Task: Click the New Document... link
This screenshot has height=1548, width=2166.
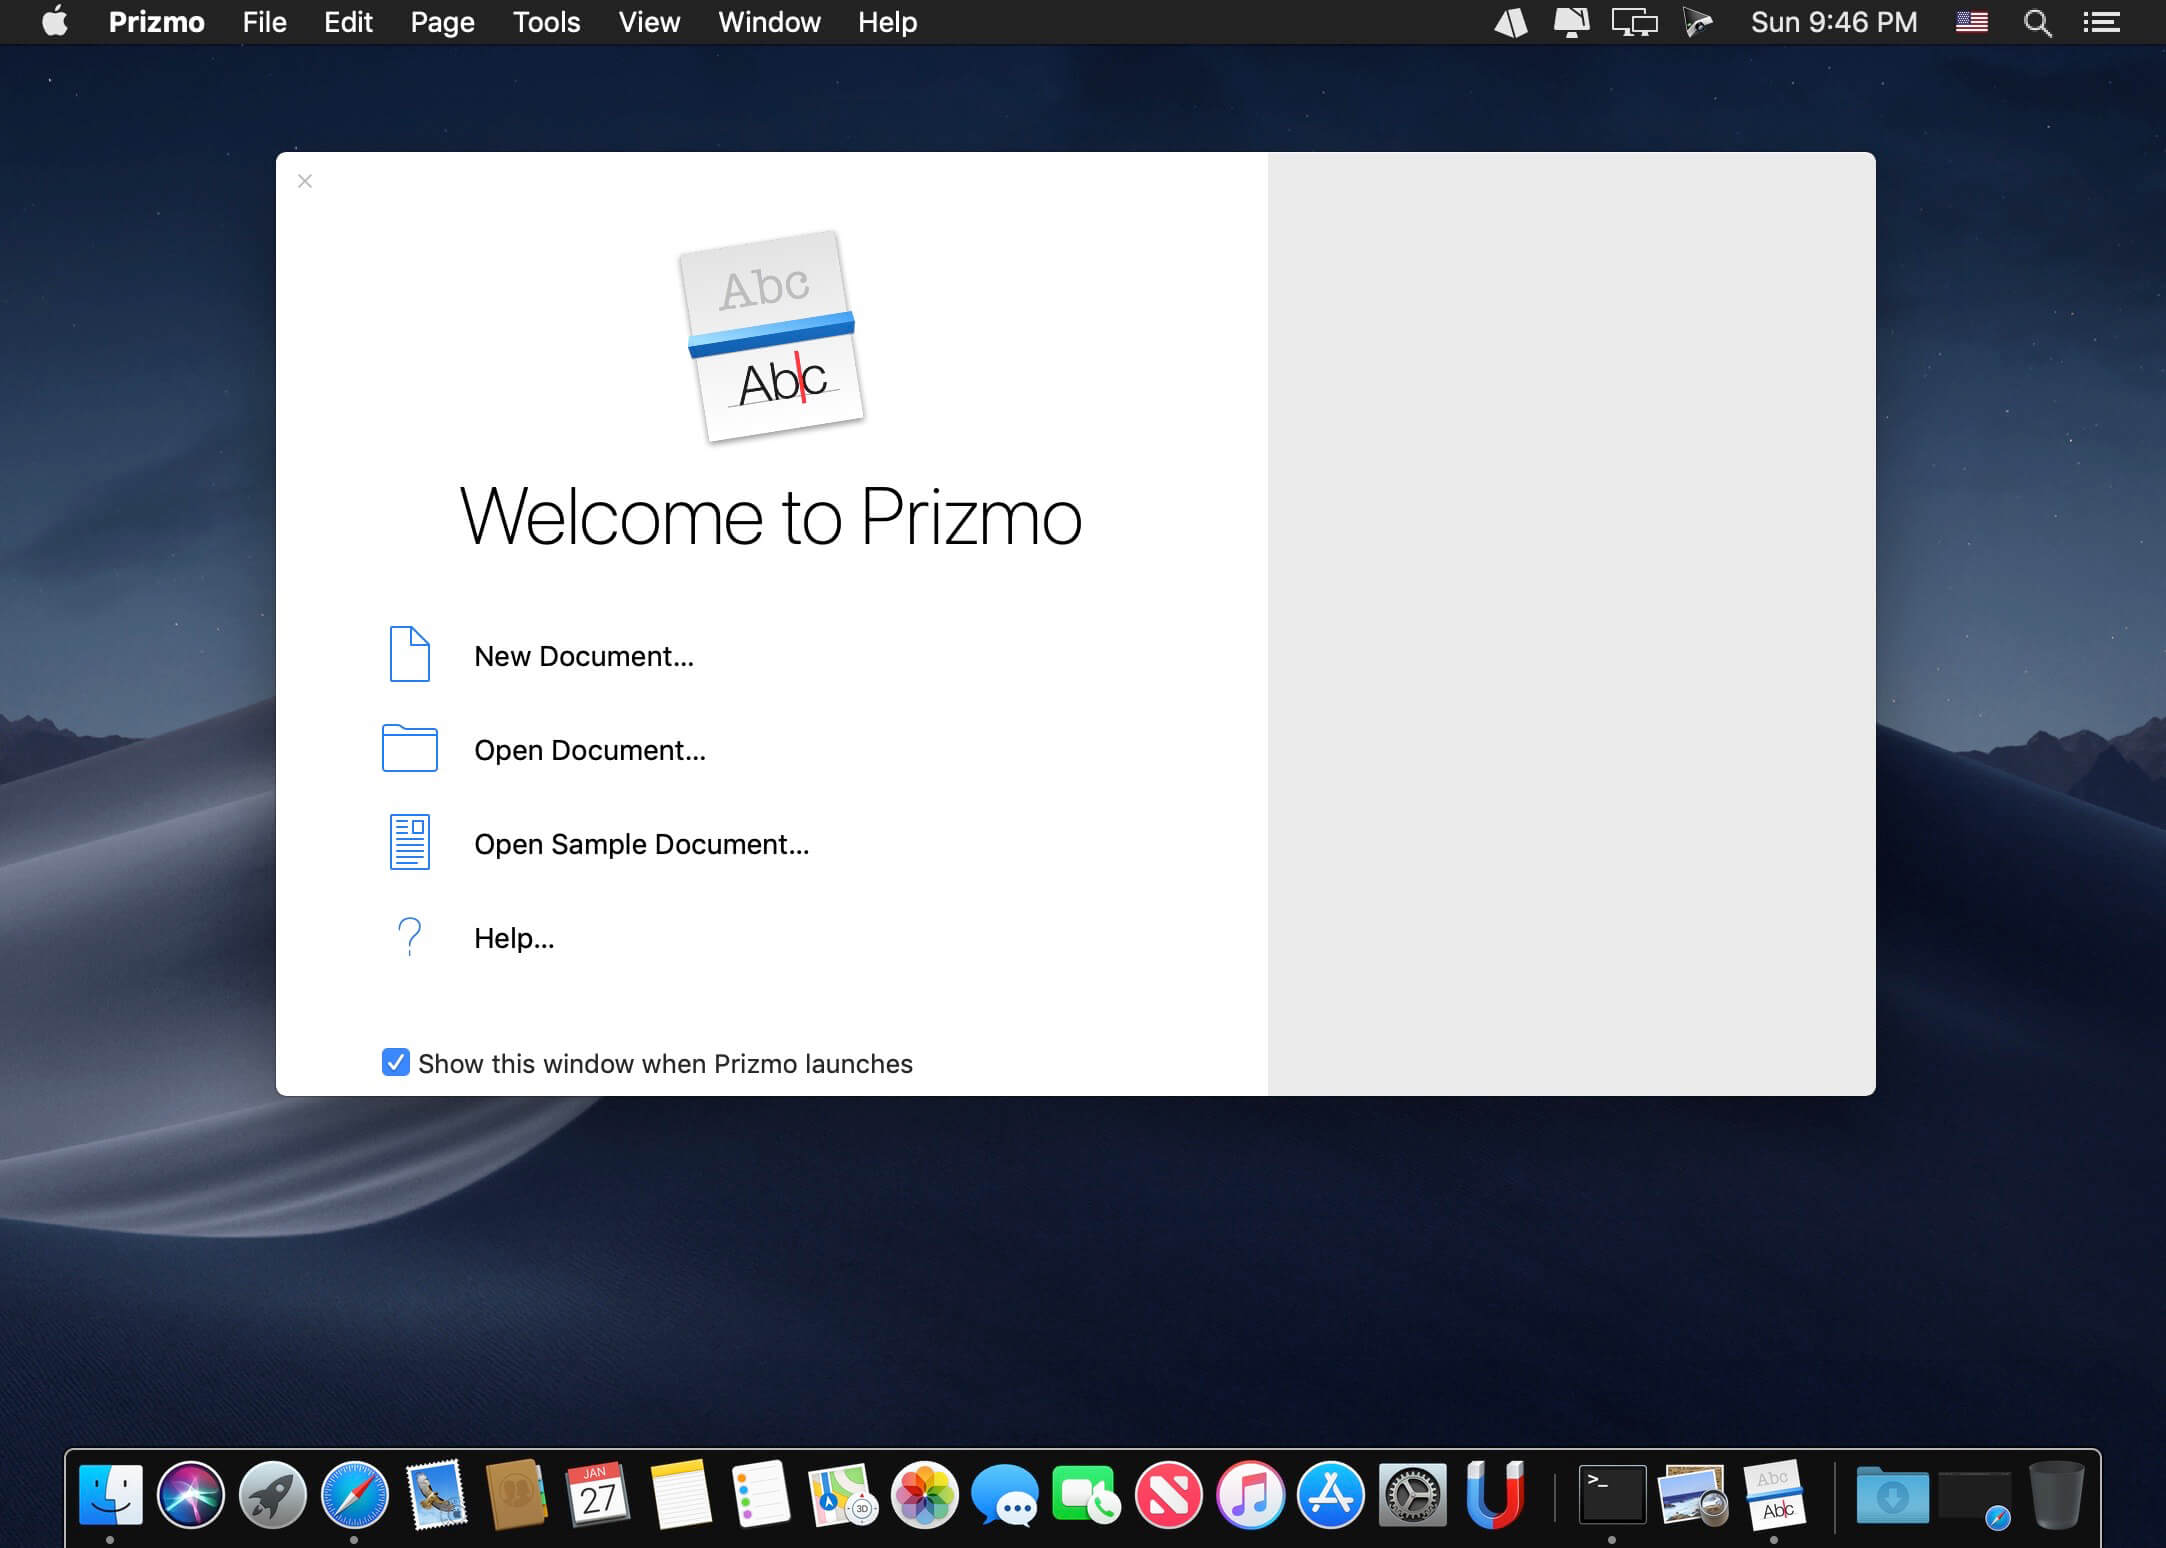Action: (583, 656)
